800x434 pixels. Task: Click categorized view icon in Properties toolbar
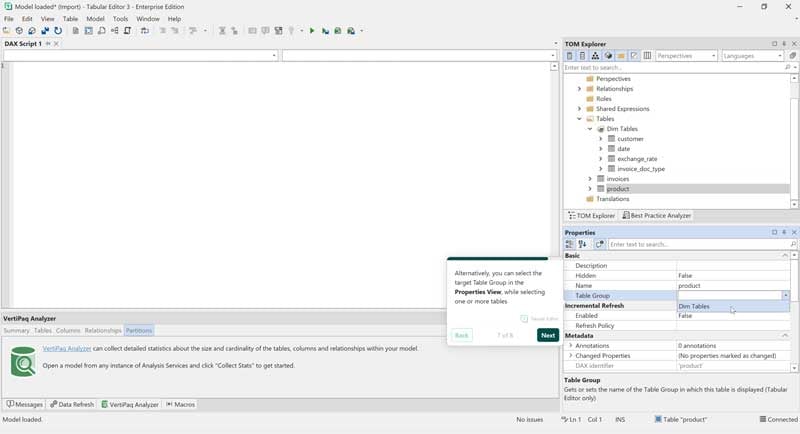569,244
